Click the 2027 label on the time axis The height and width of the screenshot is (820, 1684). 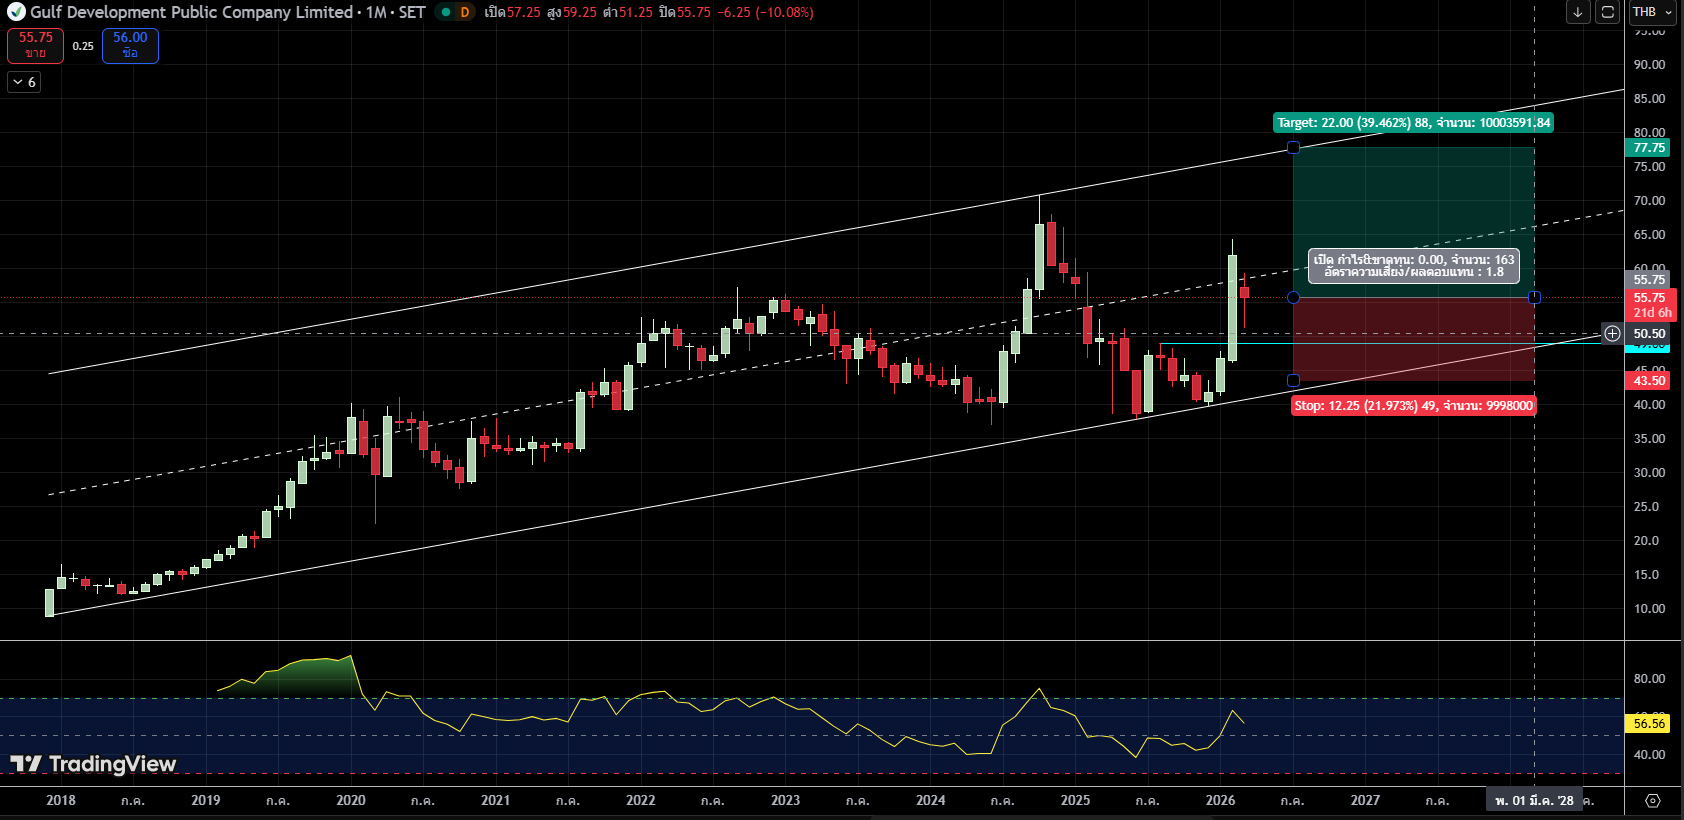(x=1366, y=800)
